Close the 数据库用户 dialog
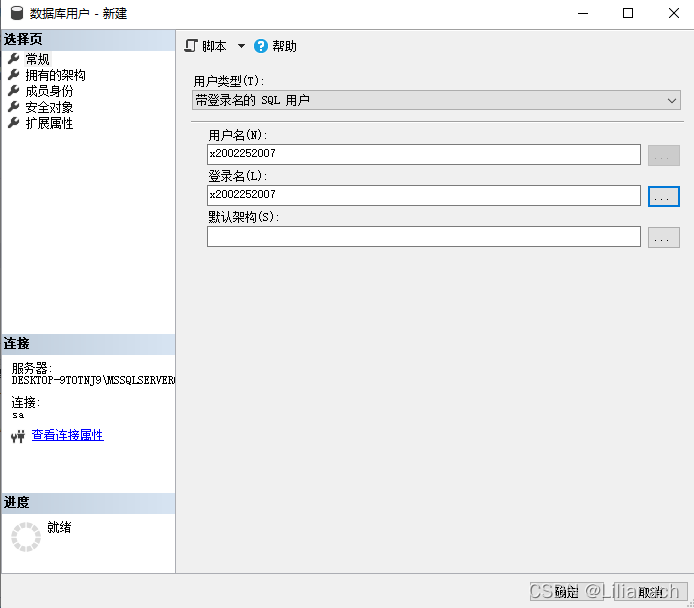 click(674, 13)
